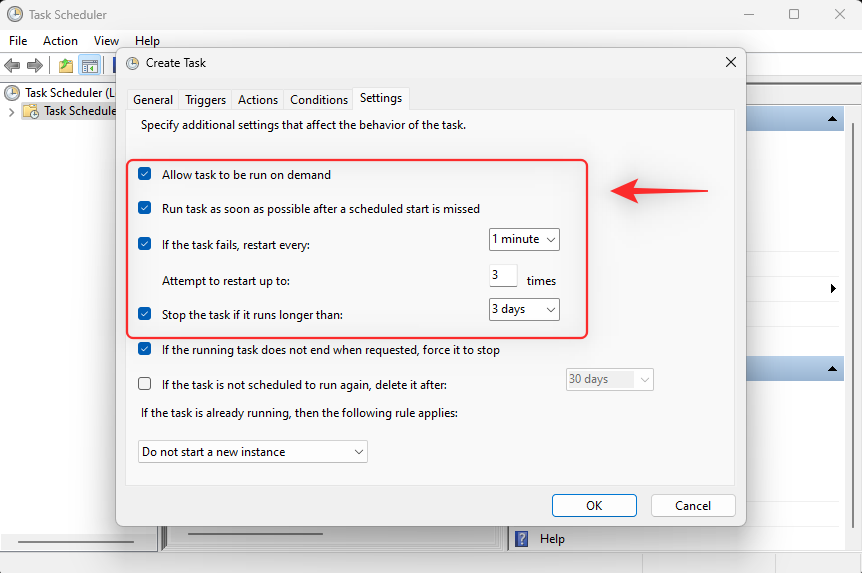Select the Task Scheduler Library folder icon
The image size is (862, 573).
tap(31, 112)
